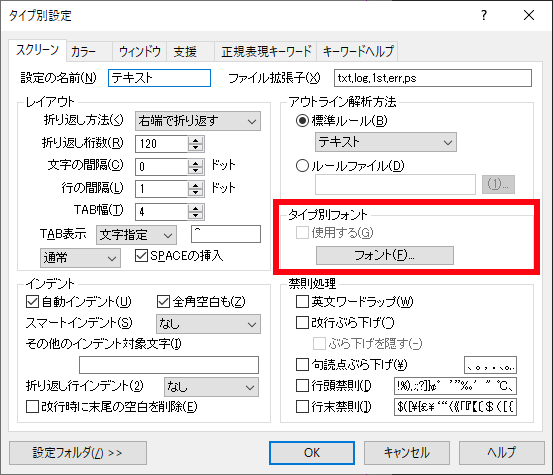The width and height of the screenshot is (553, 475).
Task: Click the TAB display character field
Action: [x=226, y=234]
